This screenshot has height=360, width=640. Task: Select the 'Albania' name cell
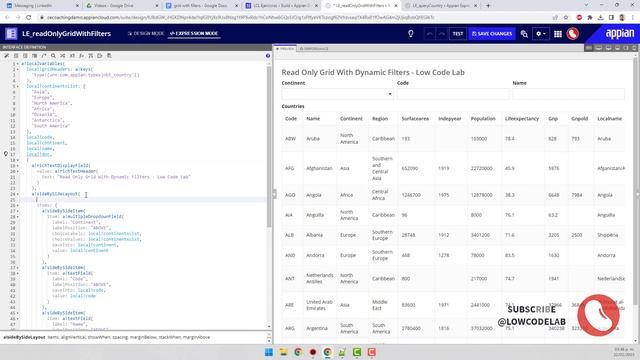(314, 235)
